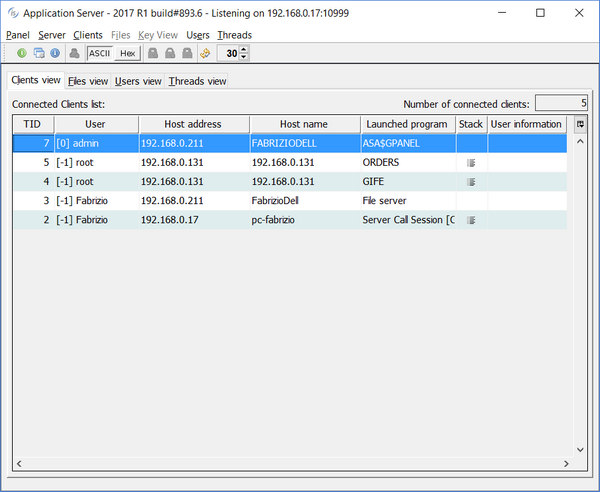Sort table by Host name column
This screenshot has height=492, width=600.
point(304,124)
